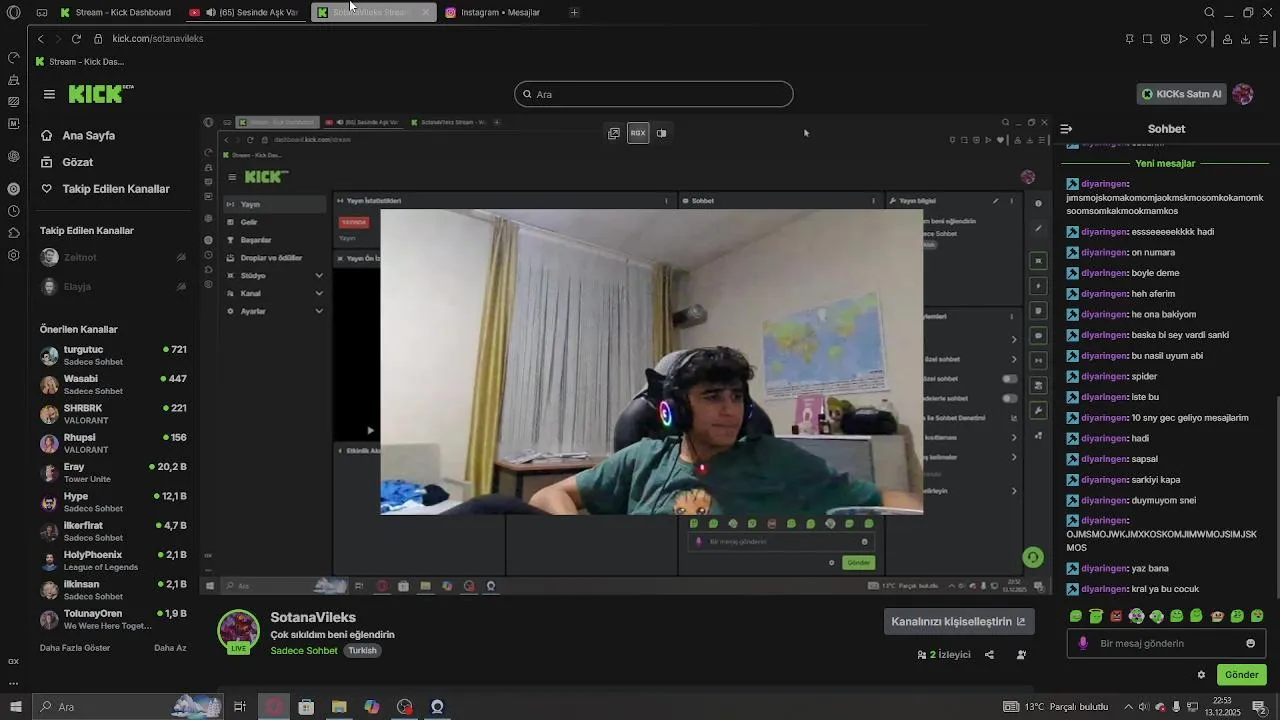The width and height of the screenshot is (1280, 720).
Task: Jump to Yeni mesajlar in chat
Action: click(1165, 163)
